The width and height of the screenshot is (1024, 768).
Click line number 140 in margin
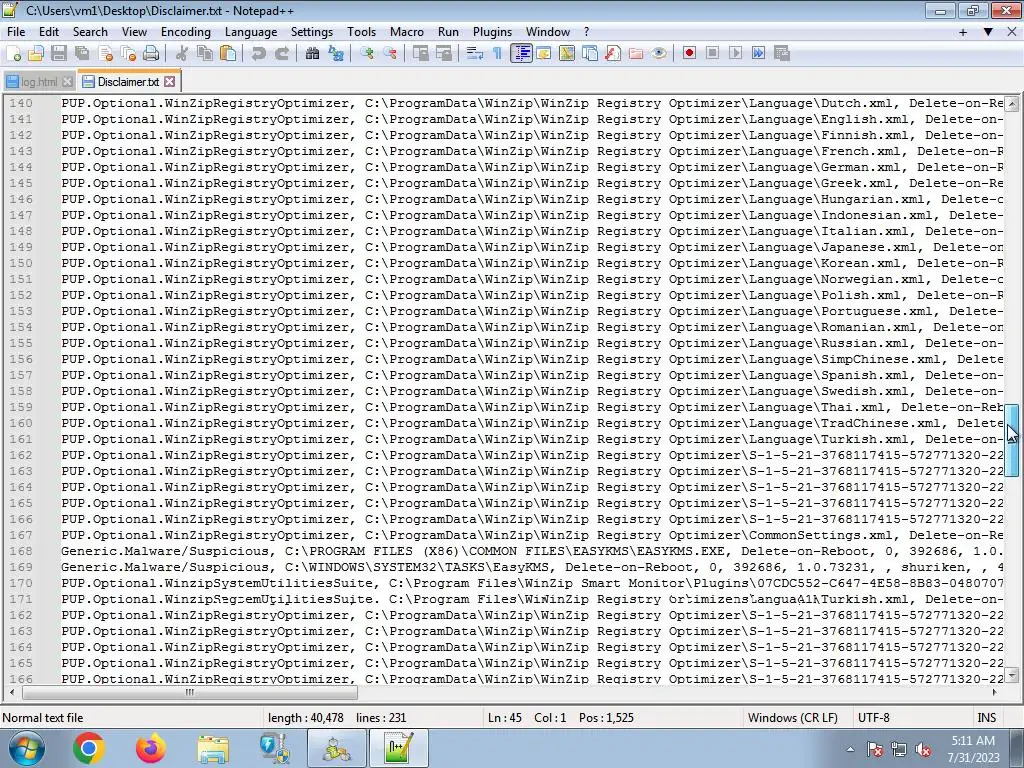[21, 103]
